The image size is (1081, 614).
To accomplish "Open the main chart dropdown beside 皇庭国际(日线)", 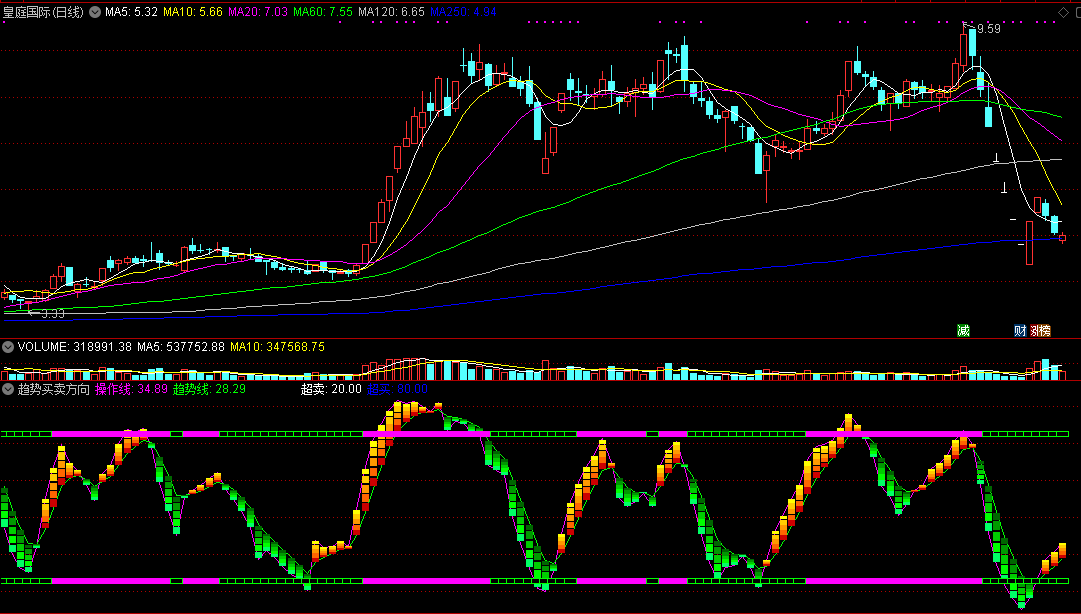I will (x=94, y=12).
